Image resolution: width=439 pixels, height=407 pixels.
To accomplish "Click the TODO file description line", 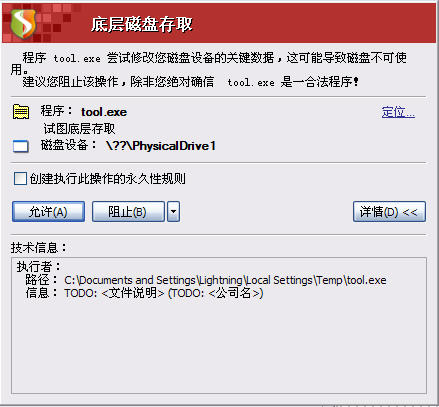I will (163, 293).
